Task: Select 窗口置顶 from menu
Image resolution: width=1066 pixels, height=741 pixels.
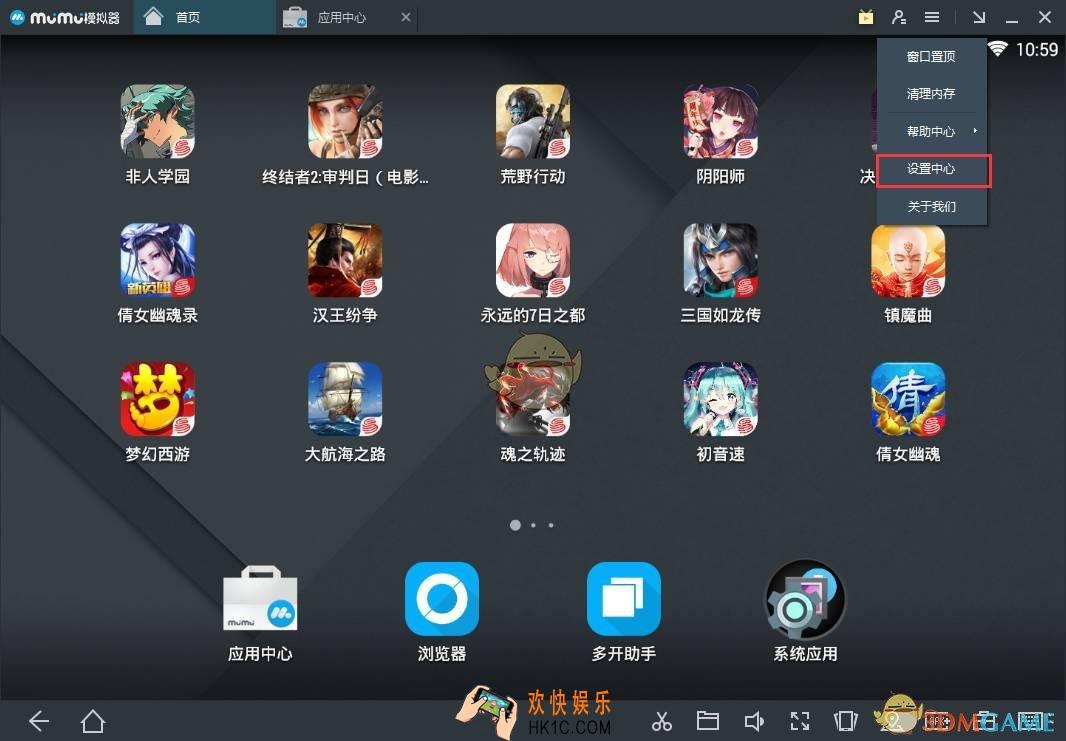Action: [931, 56]
